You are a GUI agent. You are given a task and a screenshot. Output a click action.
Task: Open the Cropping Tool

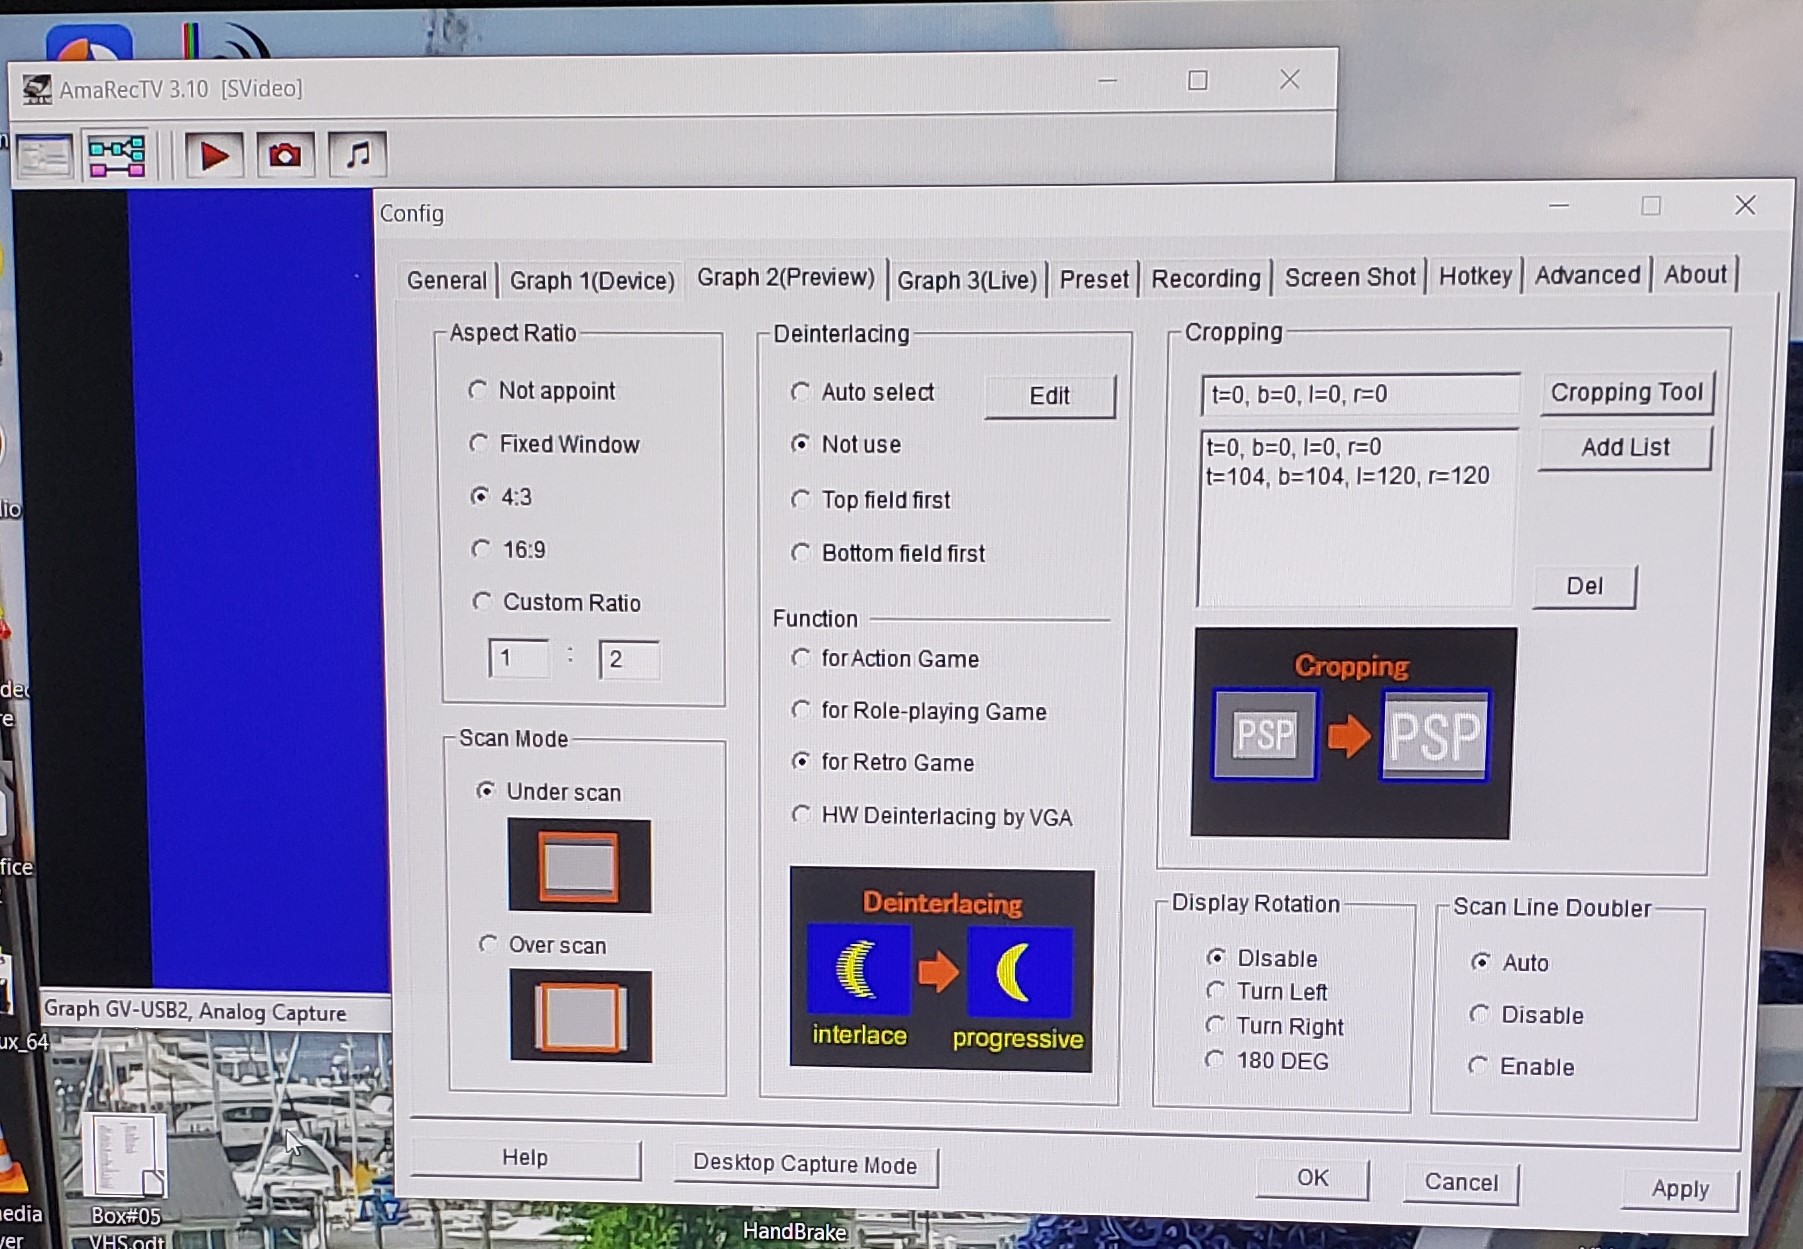(x=1627, y=392)
